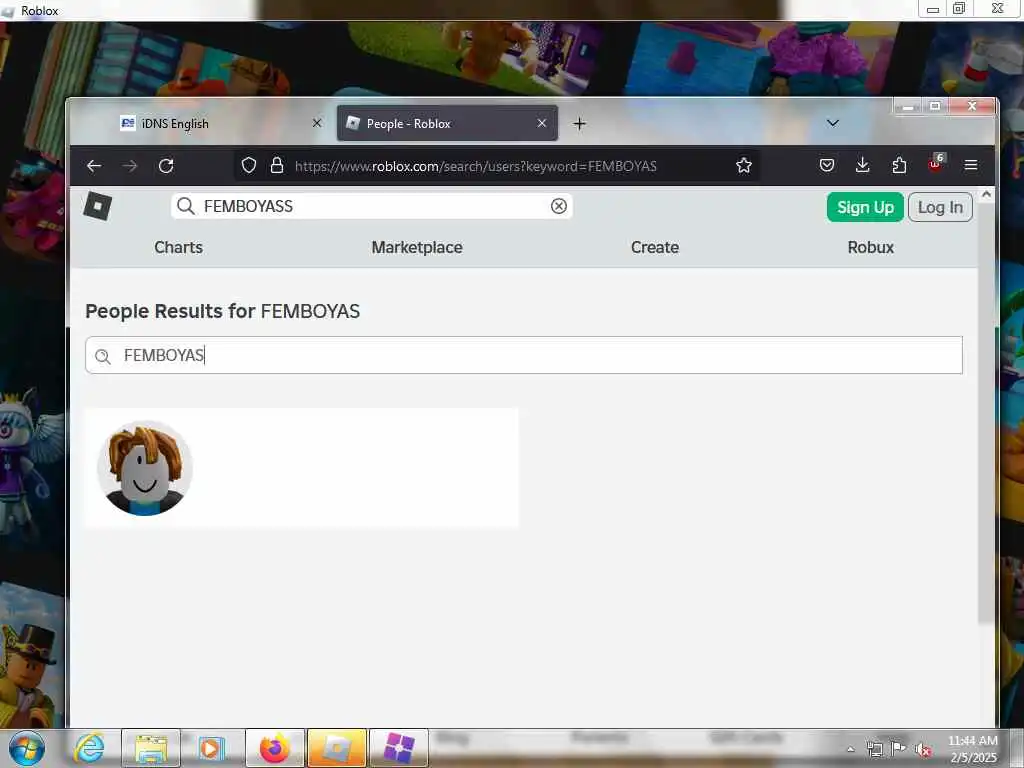
Task: Click the uBlock extension icon with badge
Action: point(935,163)
